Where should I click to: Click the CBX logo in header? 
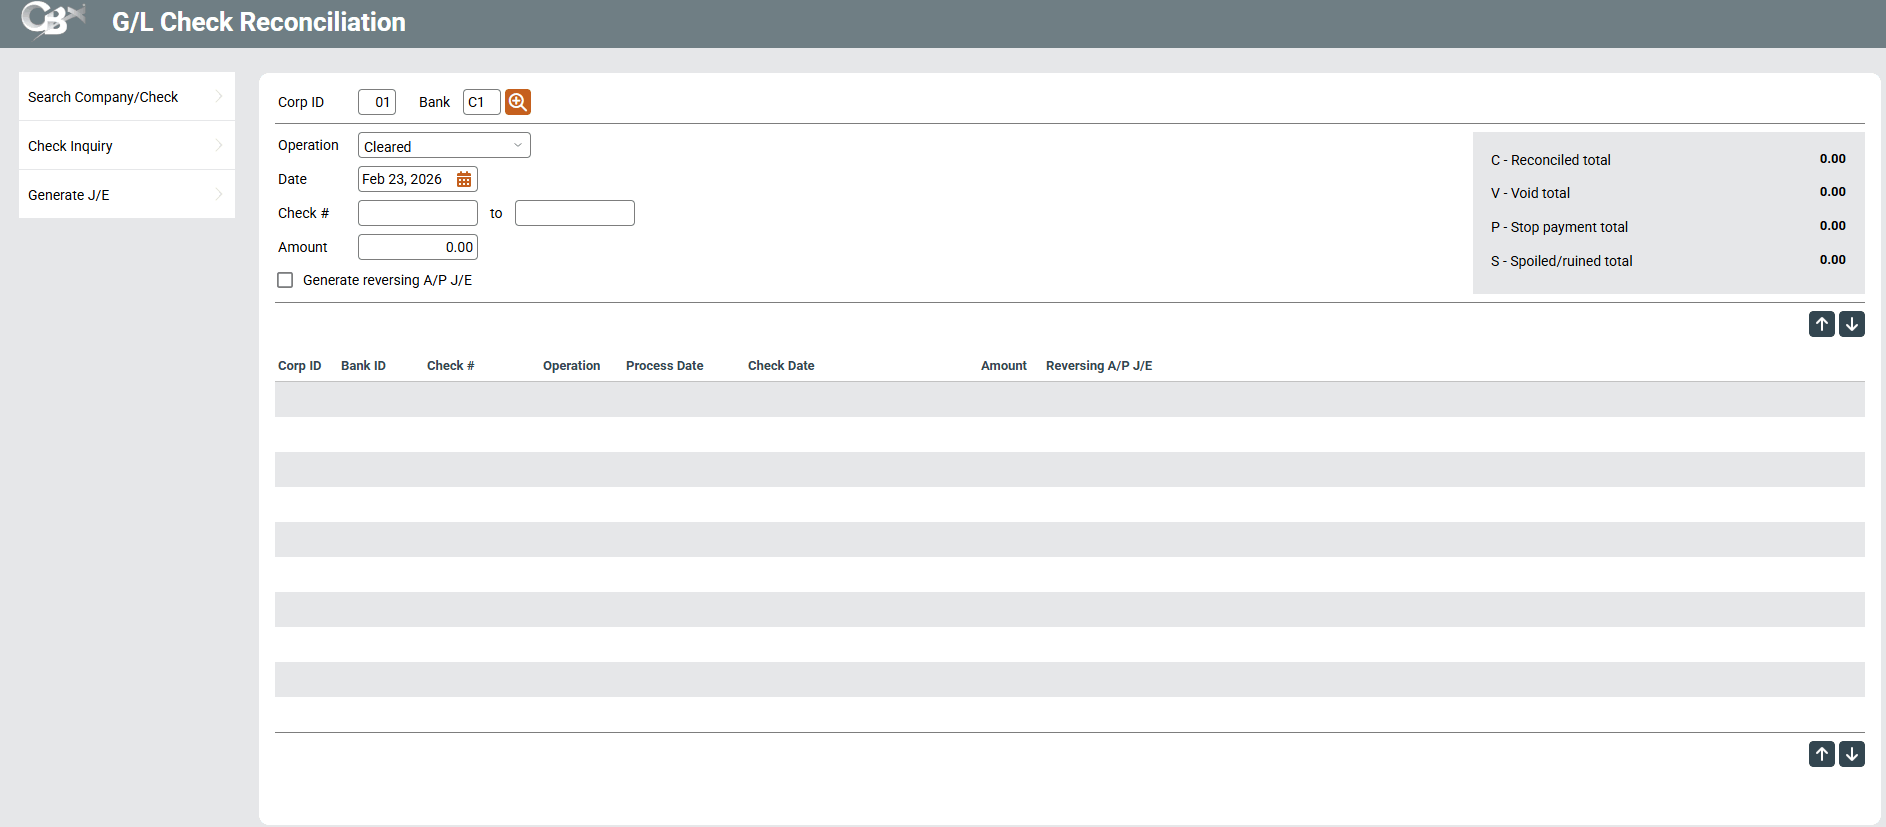point(53,20)
